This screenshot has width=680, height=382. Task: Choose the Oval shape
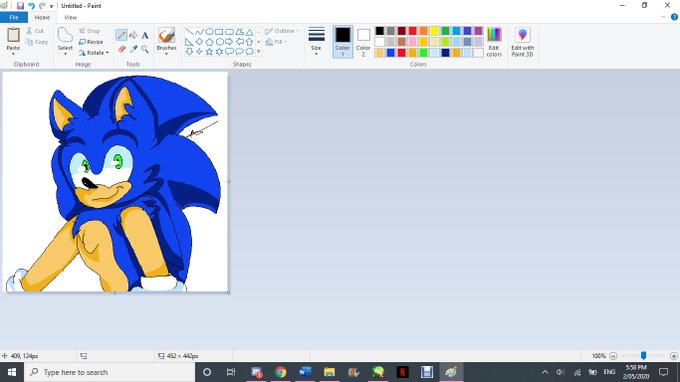(x=209, y=32)
